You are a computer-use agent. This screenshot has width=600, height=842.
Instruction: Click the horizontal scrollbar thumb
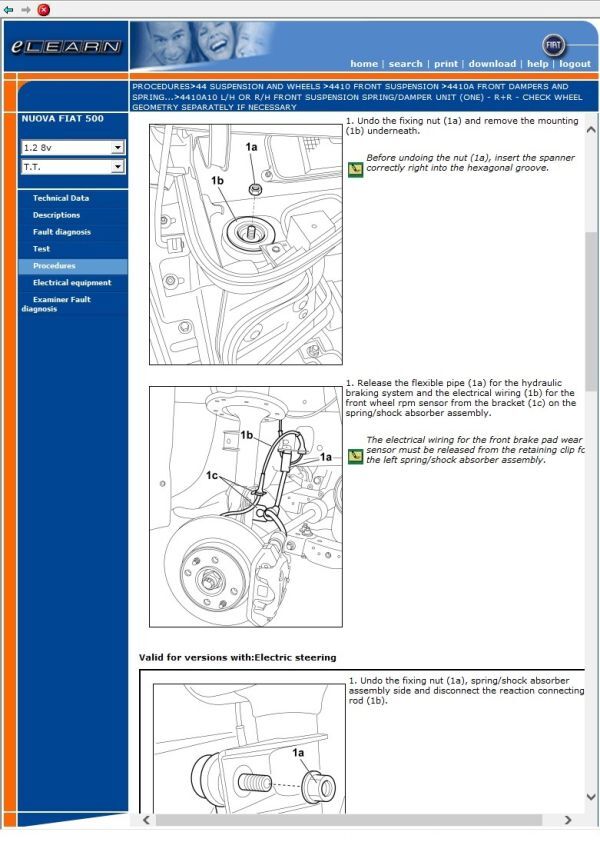[x=349, y=820]
